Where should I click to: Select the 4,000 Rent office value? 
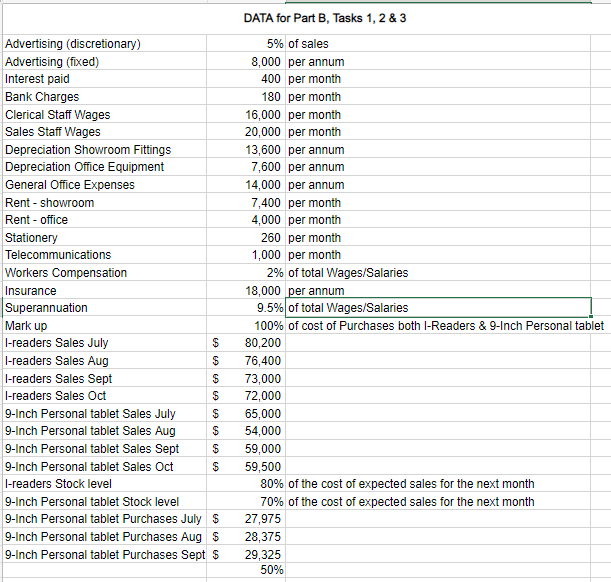246,220
